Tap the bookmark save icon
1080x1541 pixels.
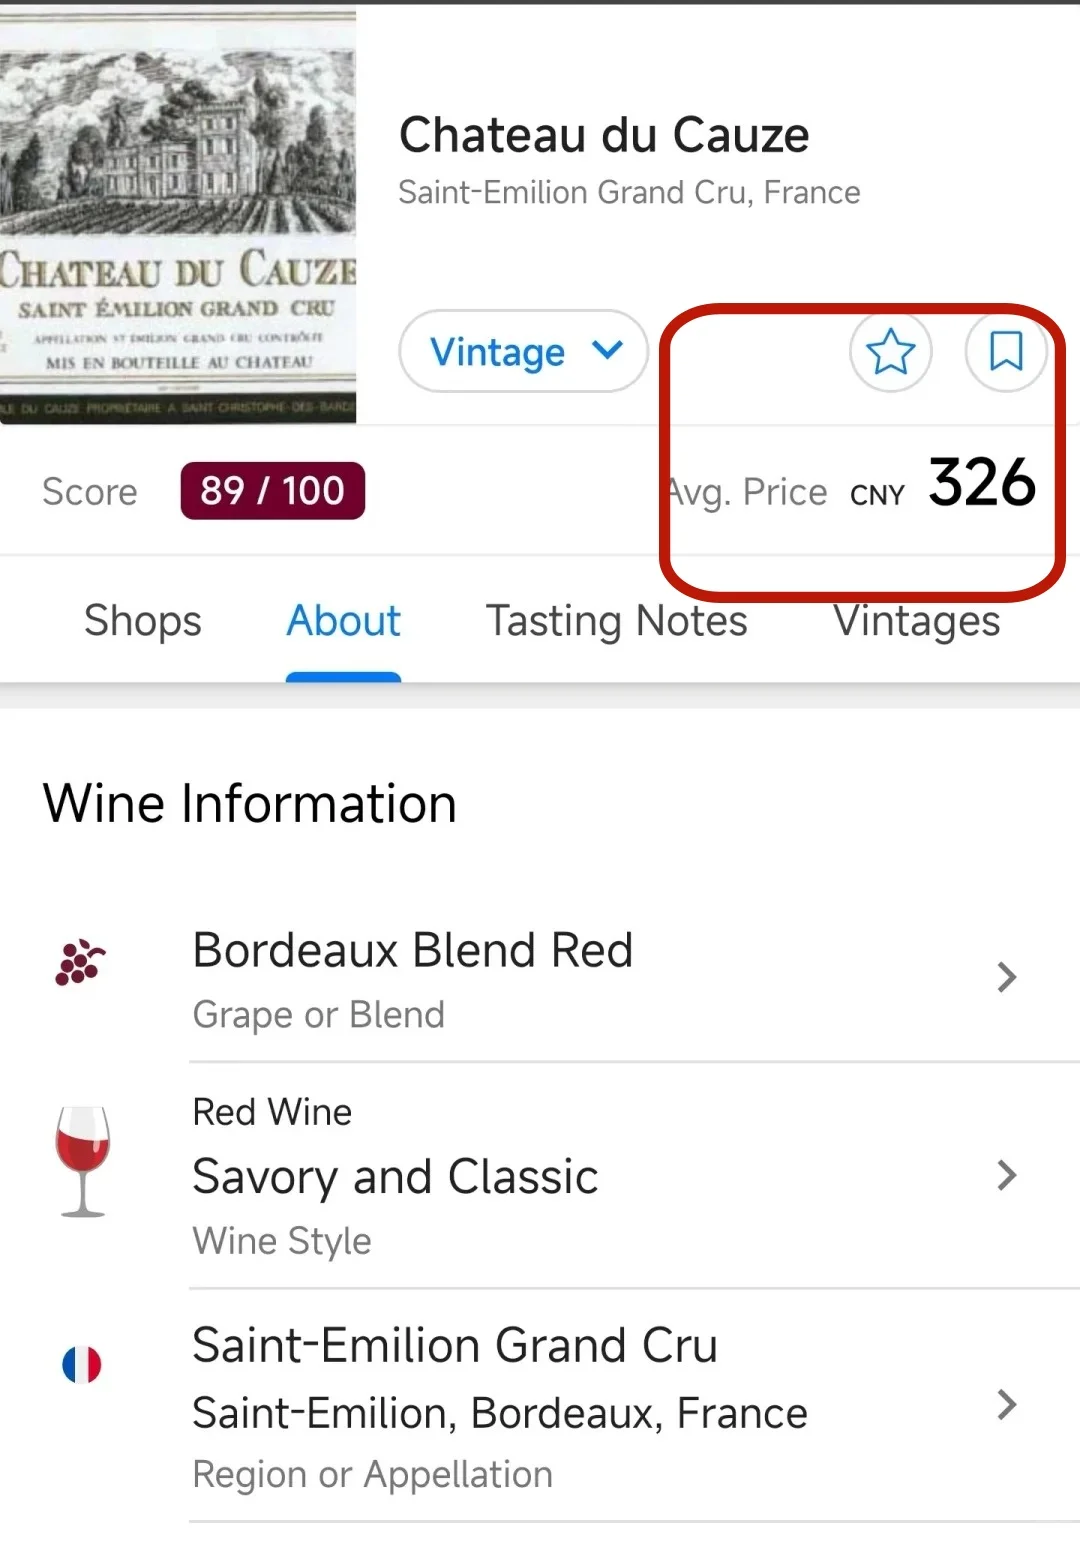tap(1005, 351)
